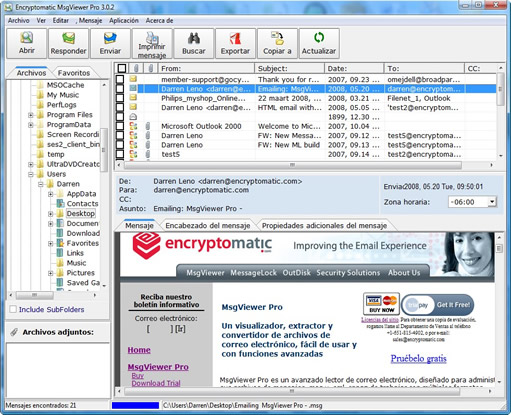Image resolution: width=511 pixels, height=415 pixels.
Task: Click the envelope icon of member-support message
Action: 133,79
